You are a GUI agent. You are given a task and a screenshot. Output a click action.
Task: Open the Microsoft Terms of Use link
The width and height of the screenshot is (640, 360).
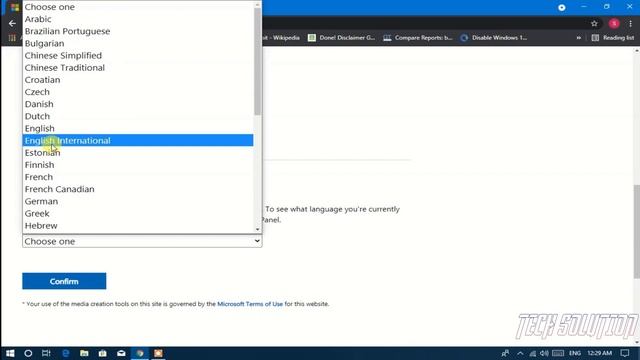point(250,304)
